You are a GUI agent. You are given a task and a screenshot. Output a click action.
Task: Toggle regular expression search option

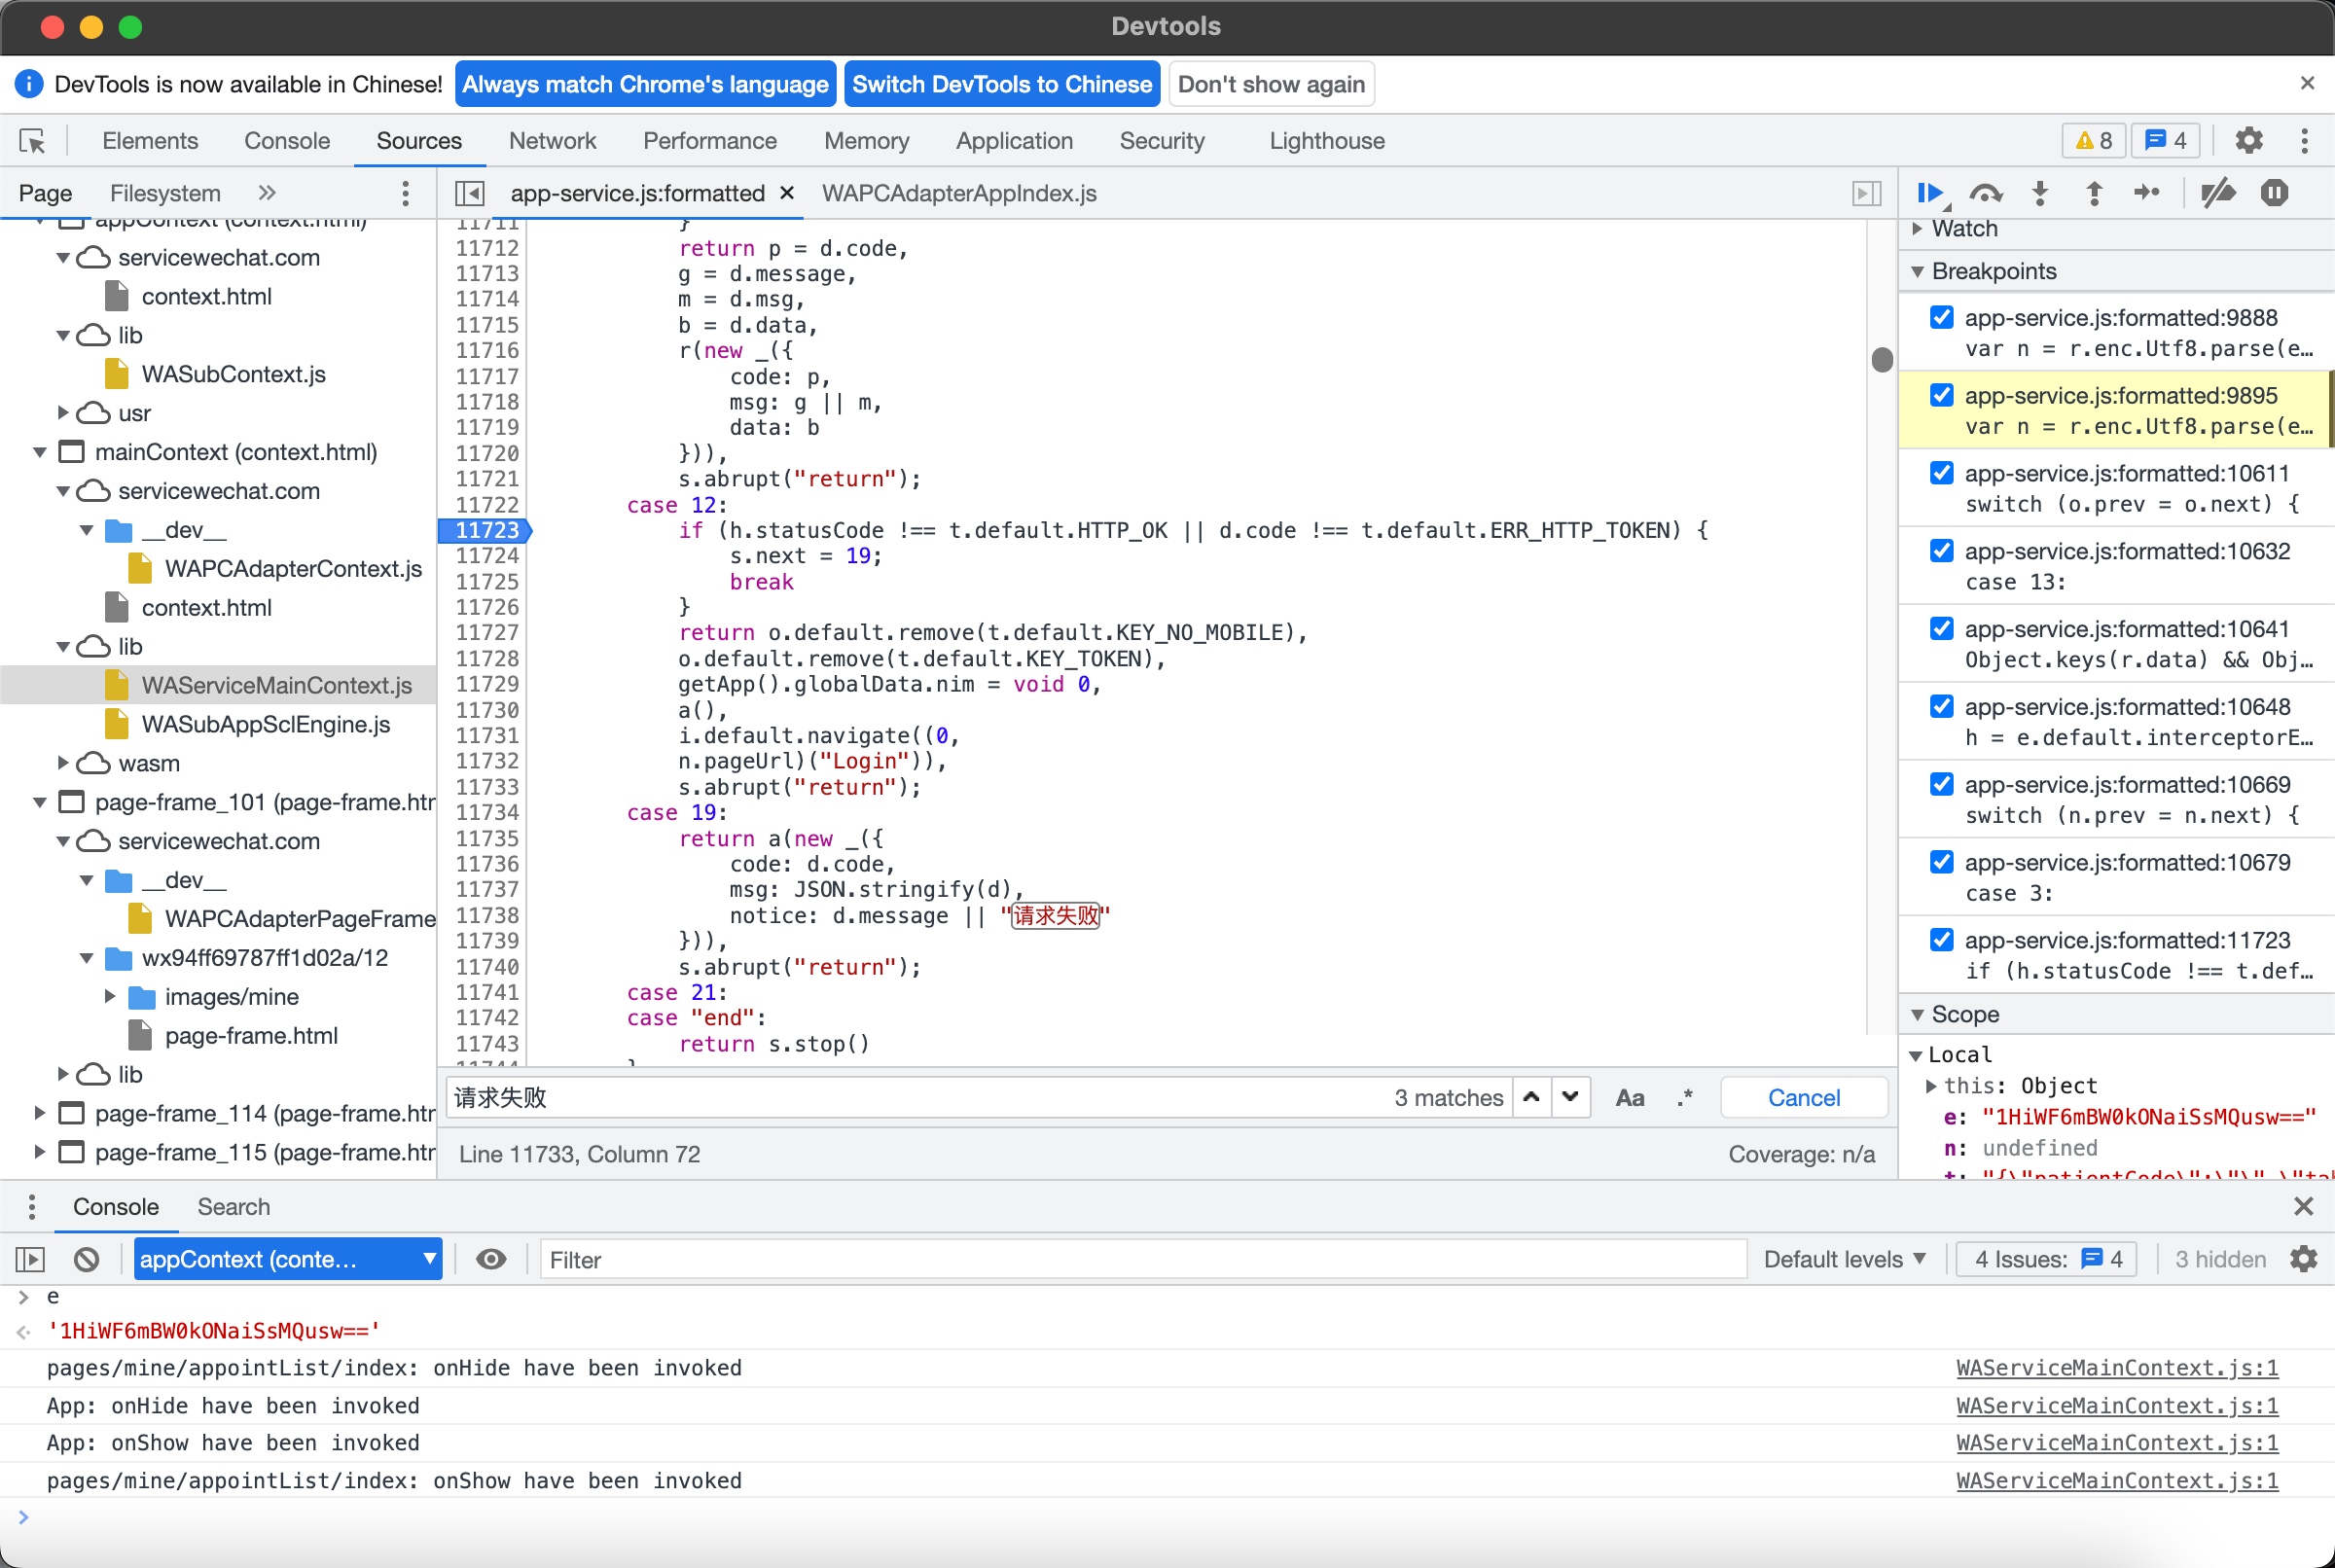tap(1685, 1097)
